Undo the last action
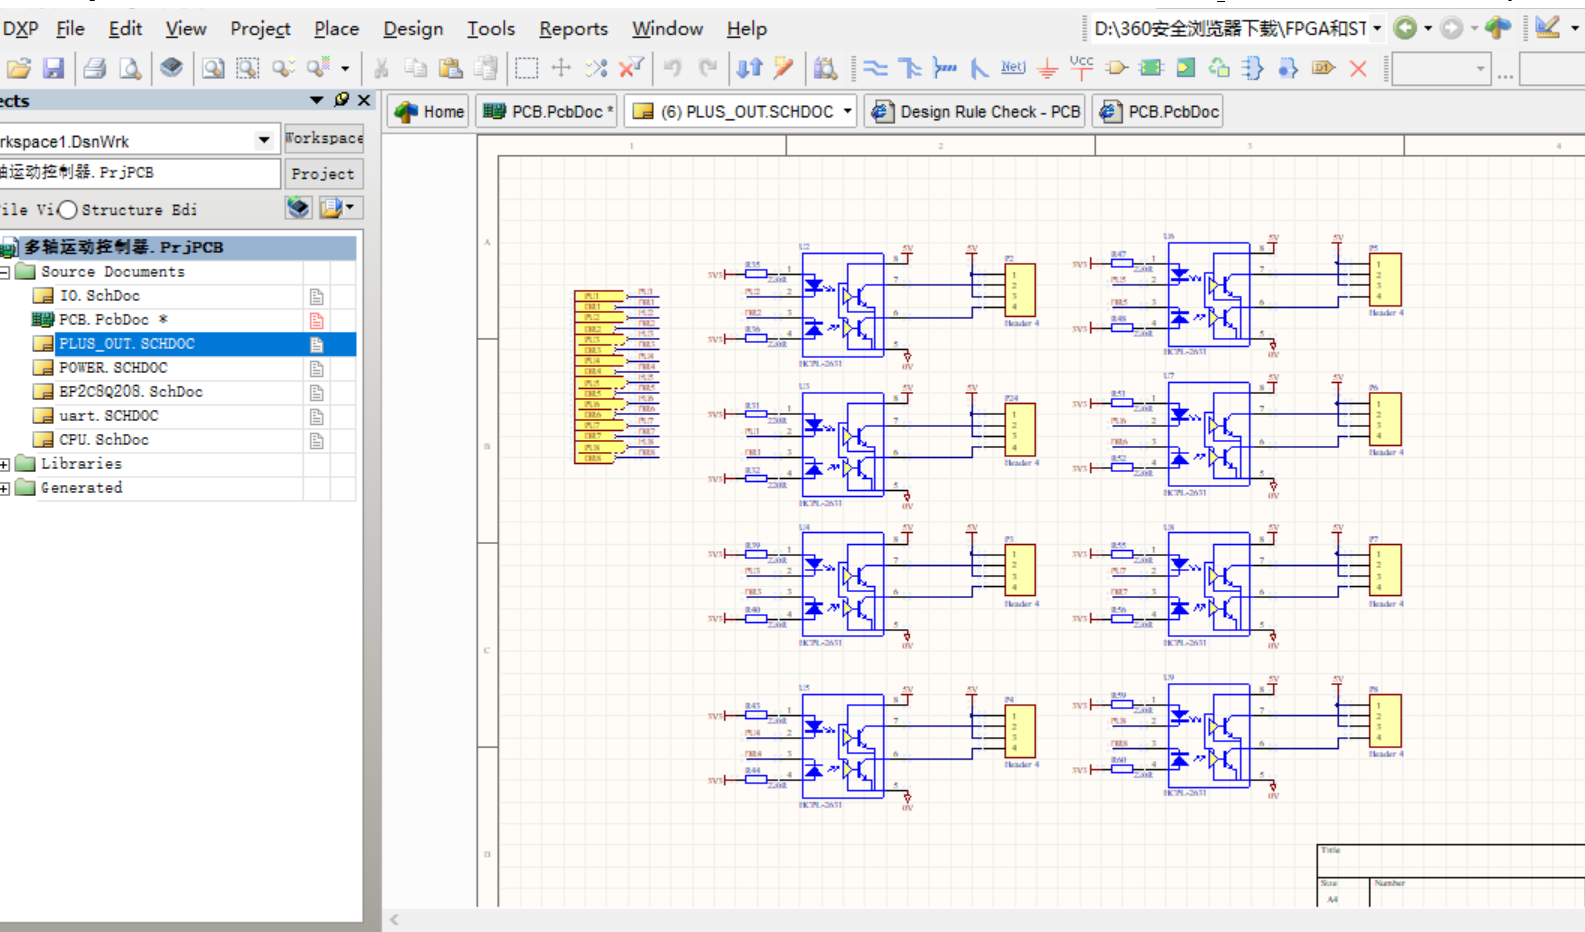The width and height of the screenshot is (1585, 932). coord(673,68)
